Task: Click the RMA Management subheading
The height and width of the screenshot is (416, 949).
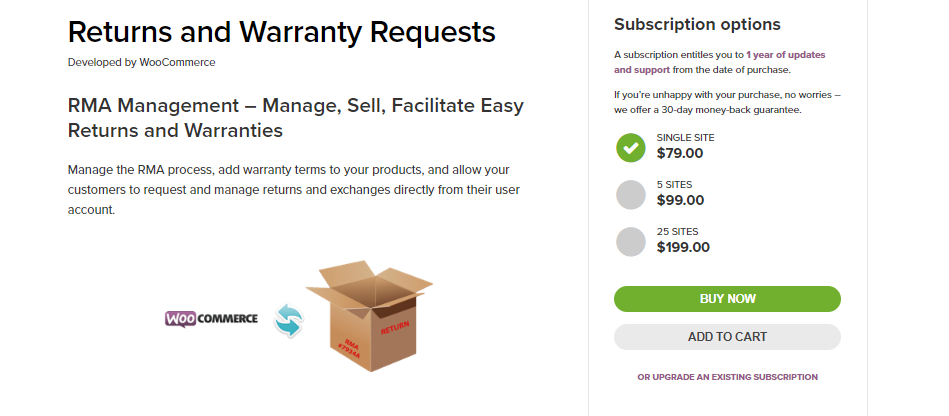Action: point(295,118)
